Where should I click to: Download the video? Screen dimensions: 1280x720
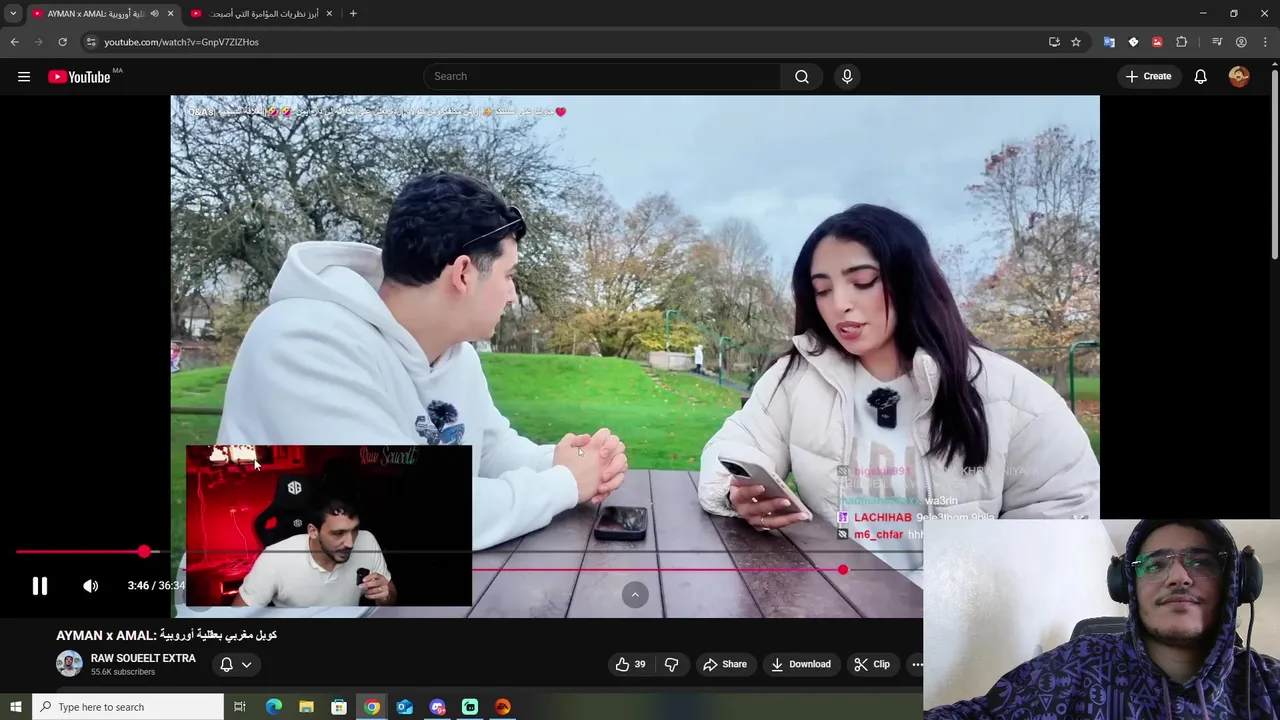coord(801,664)
